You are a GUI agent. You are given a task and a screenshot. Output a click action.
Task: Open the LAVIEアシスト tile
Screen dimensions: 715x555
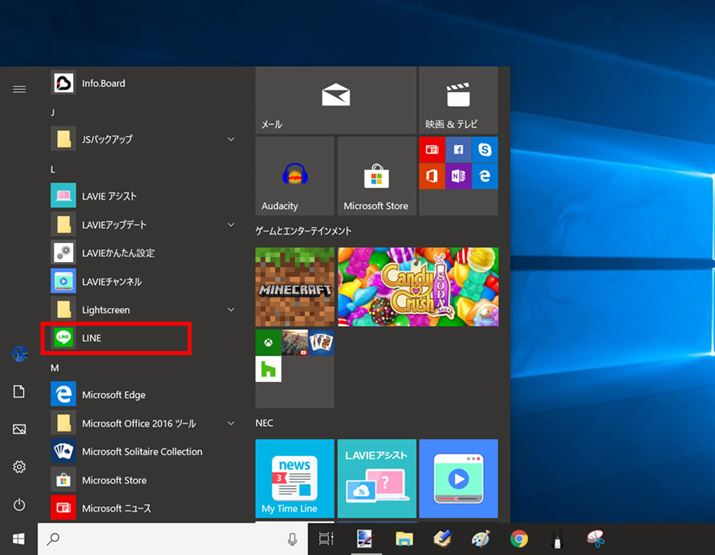(376, 478)
